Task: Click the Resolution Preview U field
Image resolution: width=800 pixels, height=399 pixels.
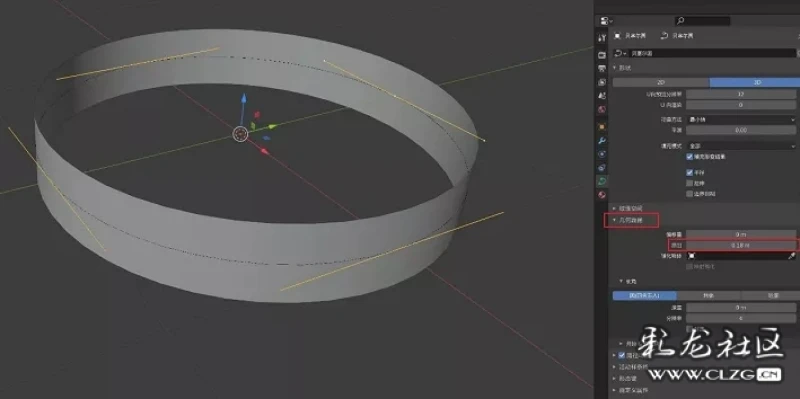Action: pos(741,94)
